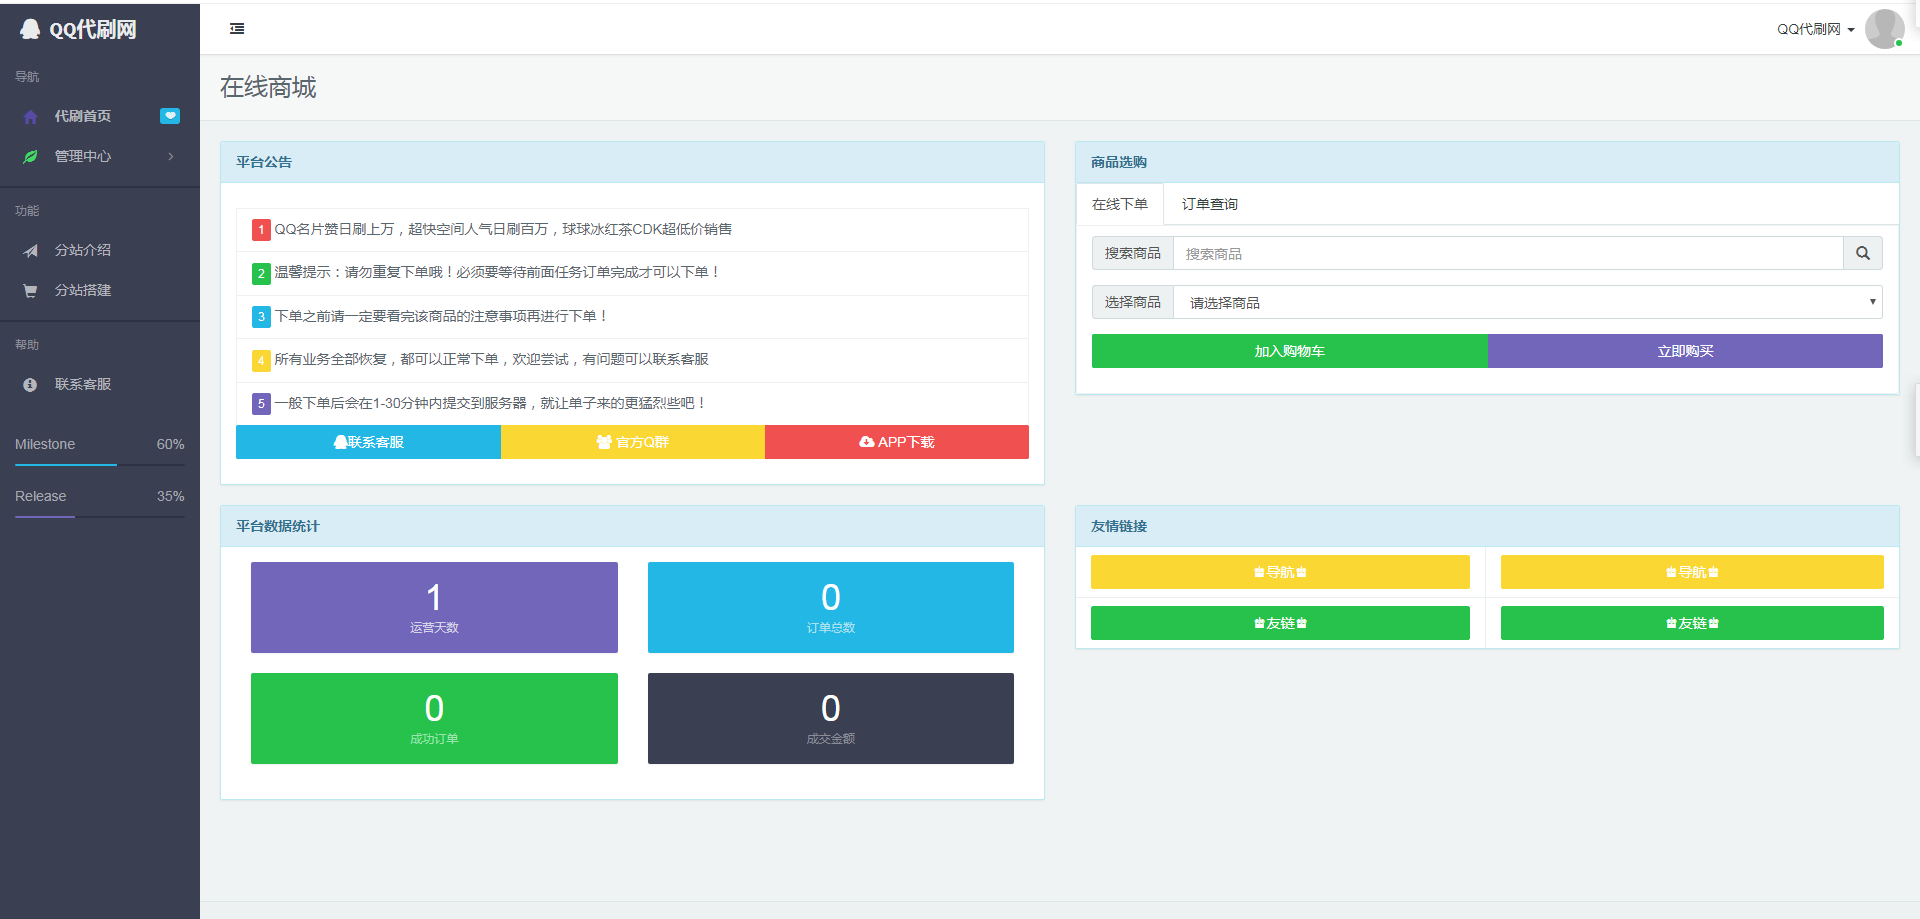The width and height of the screenshot is (1920, 919).
Task: Switch to the 在线下单 tab
Action: 1120,204
